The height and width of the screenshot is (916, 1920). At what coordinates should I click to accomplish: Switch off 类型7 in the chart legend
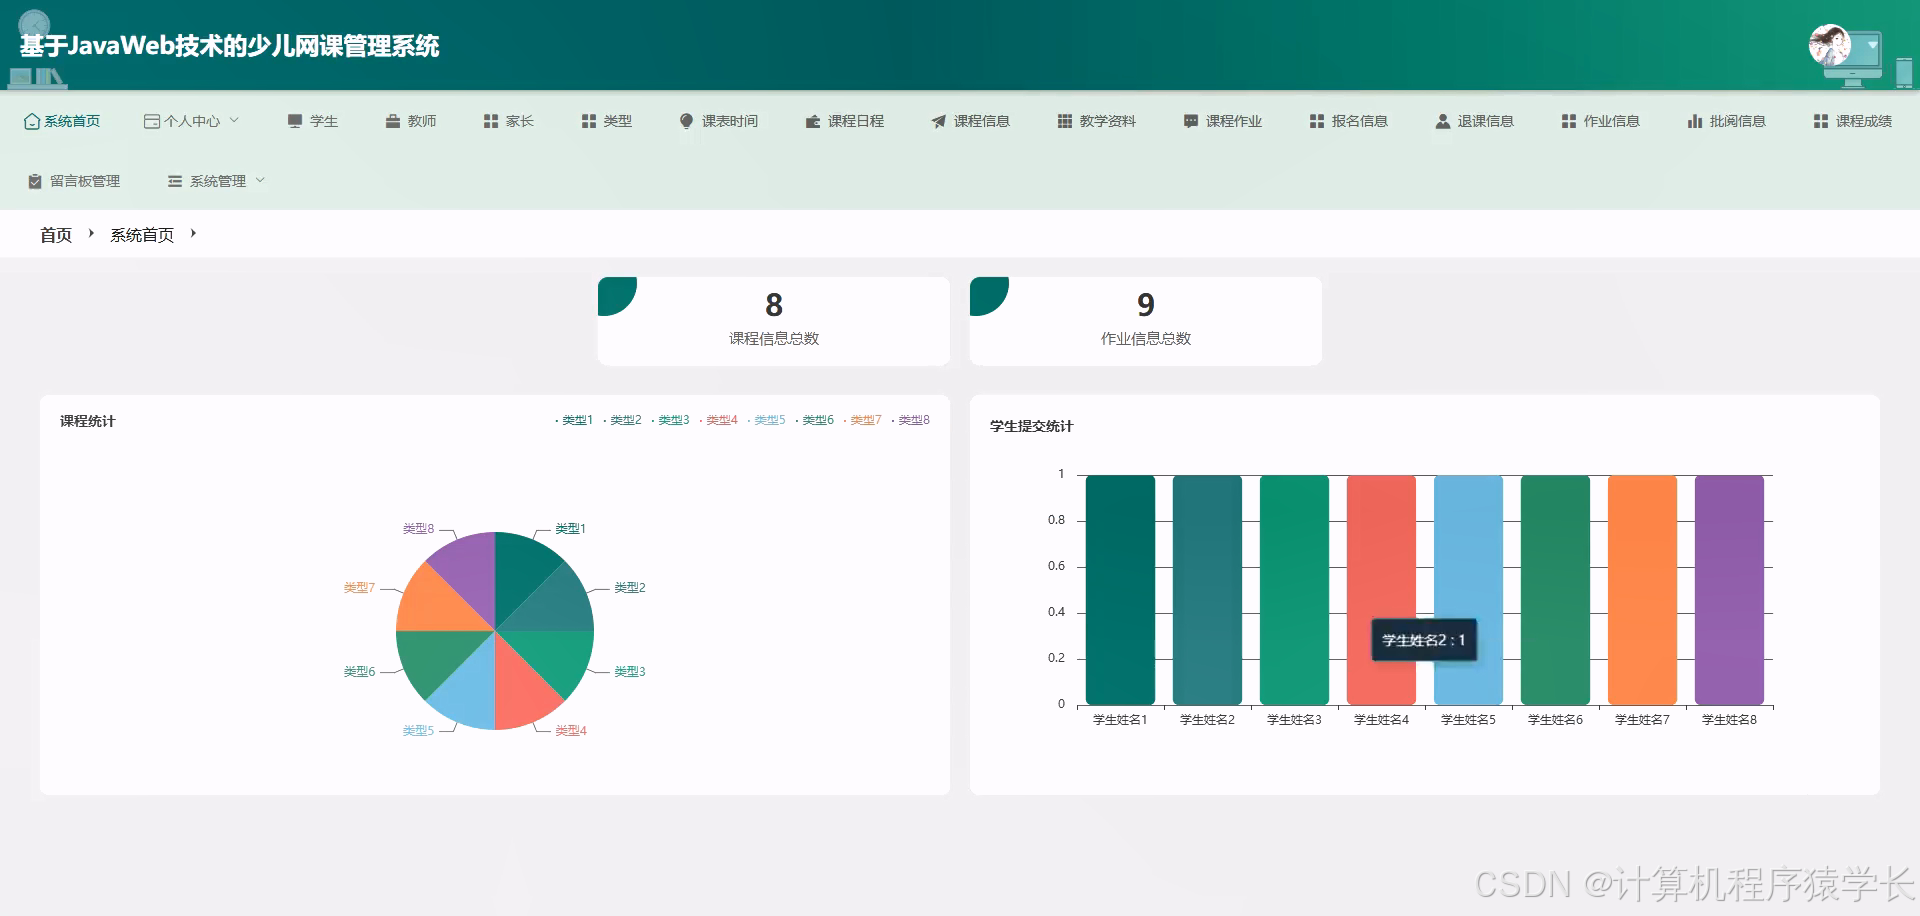click(x=862, y=420)
